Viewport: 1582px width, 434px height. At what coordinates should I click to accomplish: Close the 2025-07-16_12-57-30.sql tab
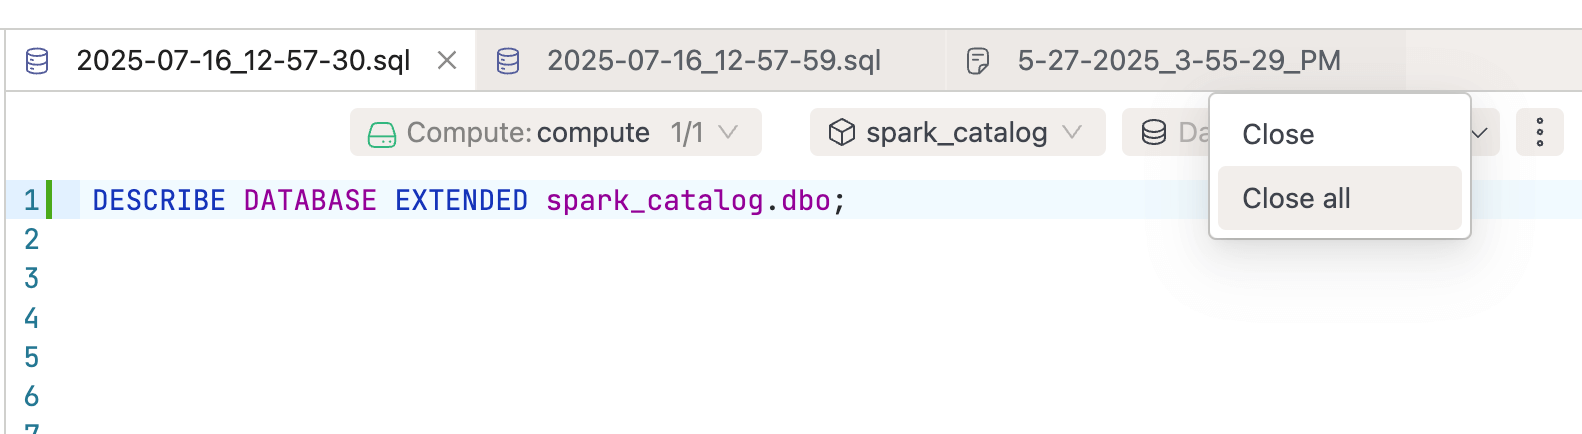pos(447,61)
